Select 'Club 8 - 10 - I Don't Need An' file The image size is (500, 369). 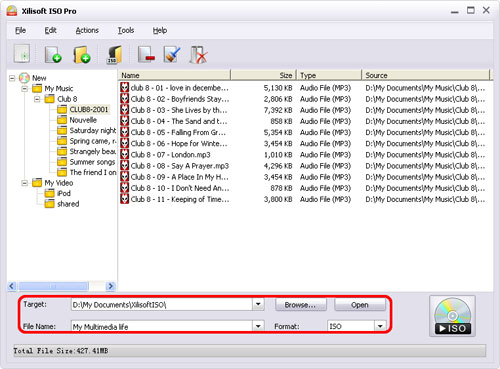click(x=180, y=188)
